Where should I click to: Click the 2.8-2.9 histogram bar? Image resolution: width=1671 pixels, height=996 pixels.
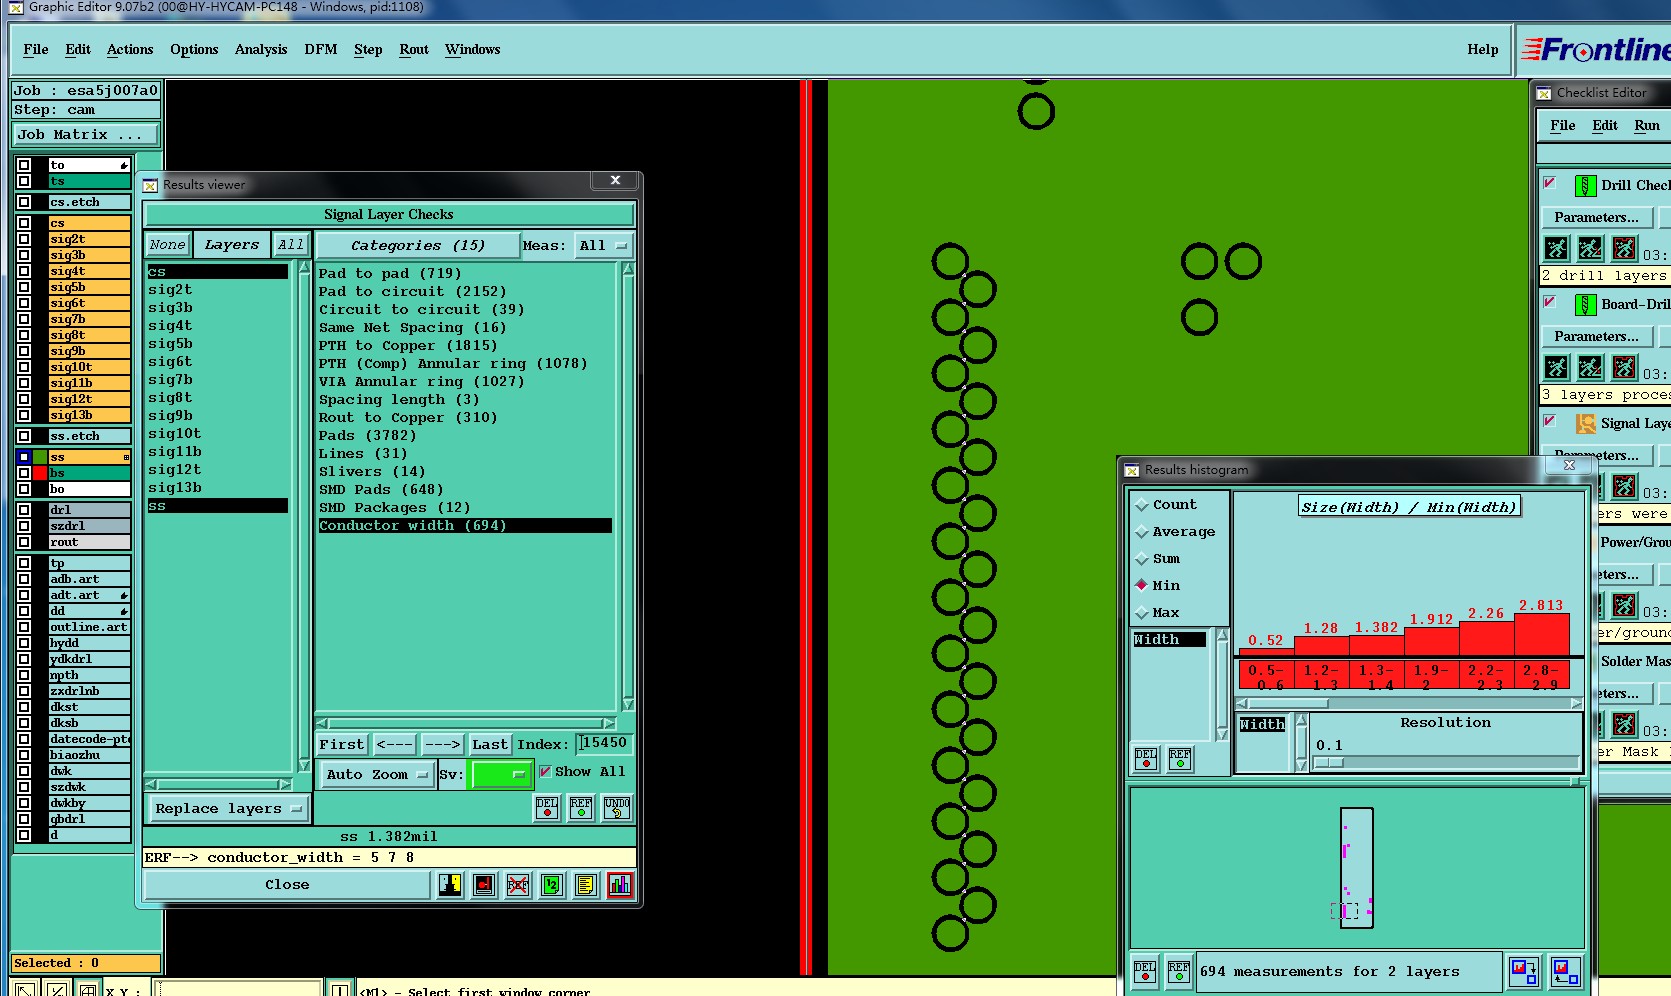[1543, 634]
